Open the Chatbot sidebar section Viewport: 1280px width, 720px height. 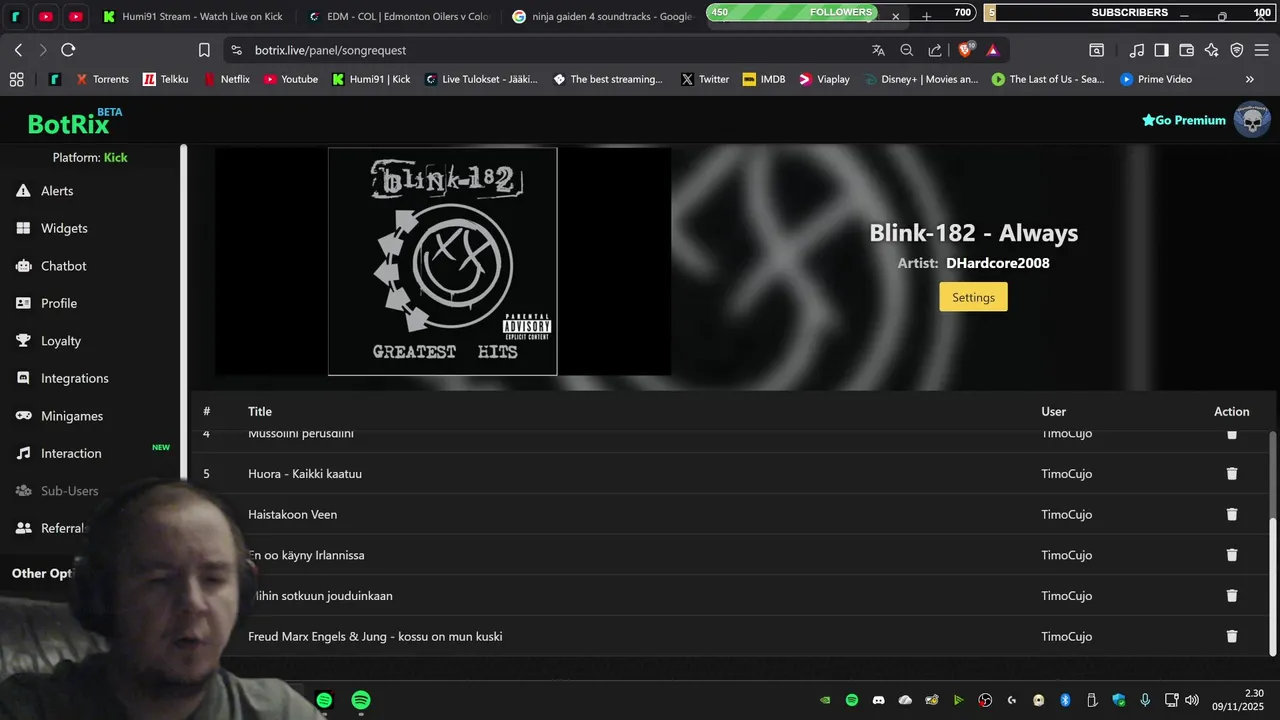point(63,266)
